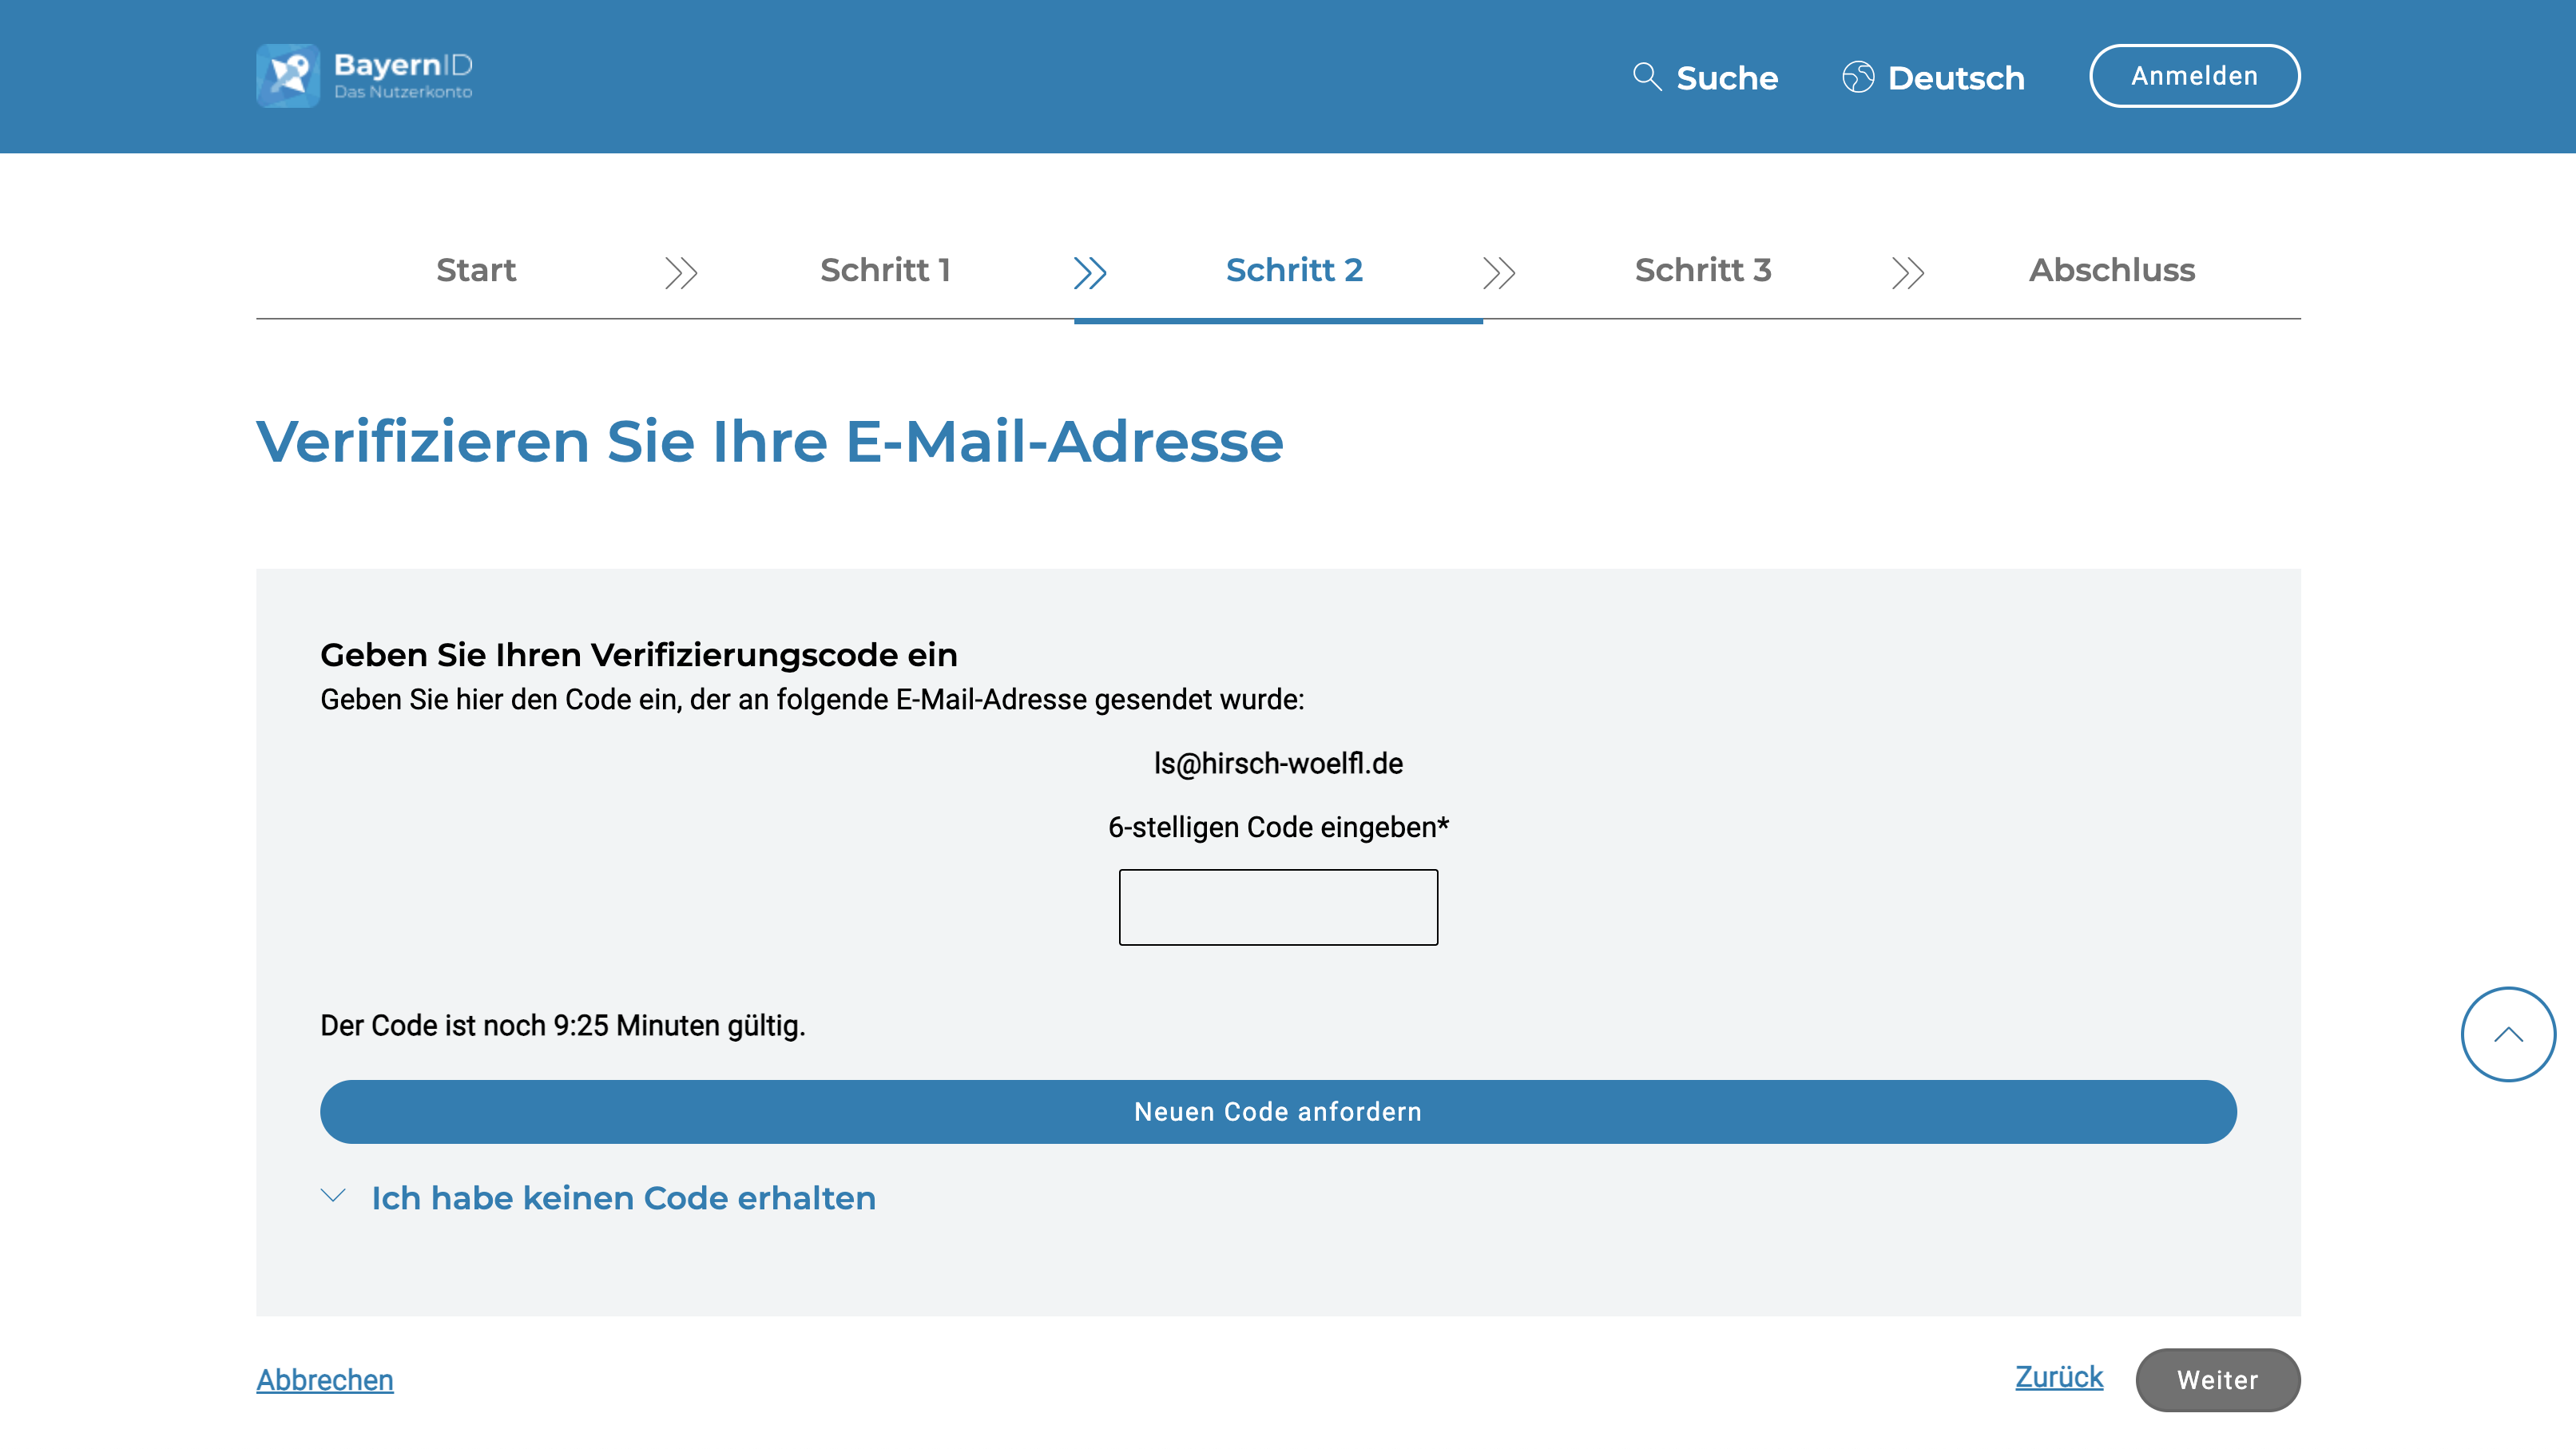This screenshot has width=2576, height=1449.
Task: Click chevron icon beside 'Ich habe keinen Code erhalten'
Action: (333, 1196)
